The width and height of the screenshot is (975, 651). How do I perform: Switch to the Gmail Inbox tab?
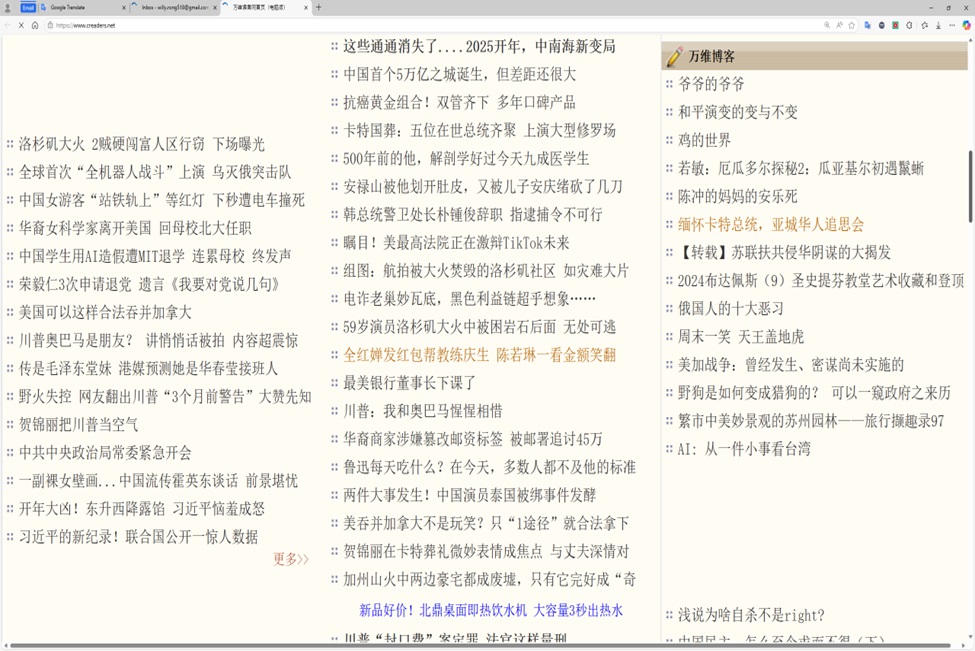click(175, 7)
